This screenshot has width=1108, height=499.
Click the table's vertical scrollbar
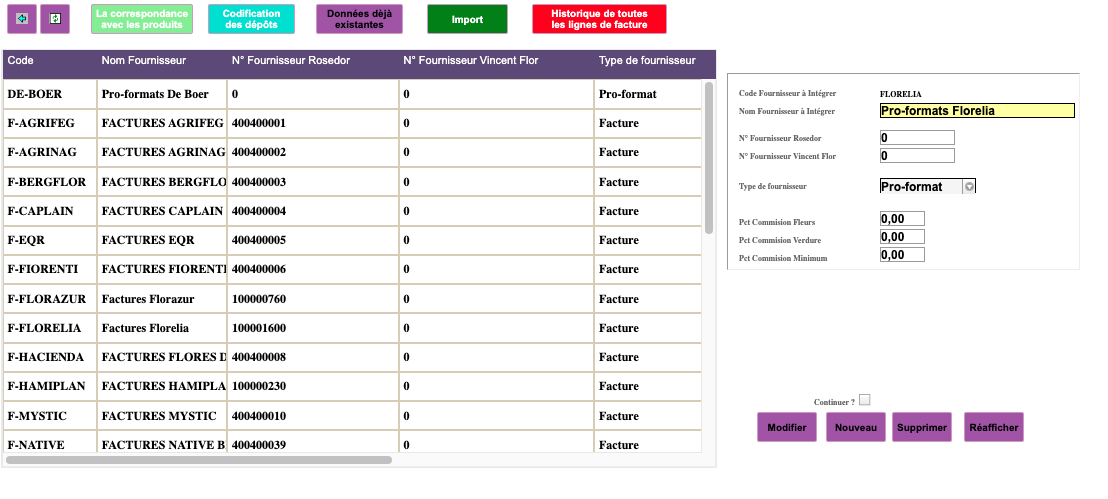pos(709,160)
